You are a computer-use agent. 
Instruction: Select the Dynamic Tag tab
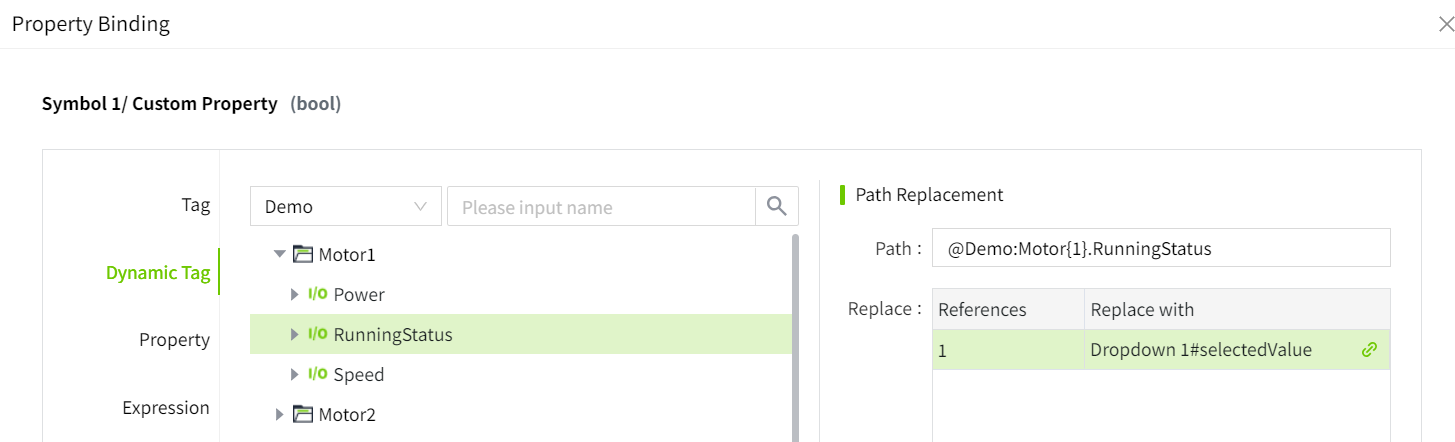click(x=158, y=273)
